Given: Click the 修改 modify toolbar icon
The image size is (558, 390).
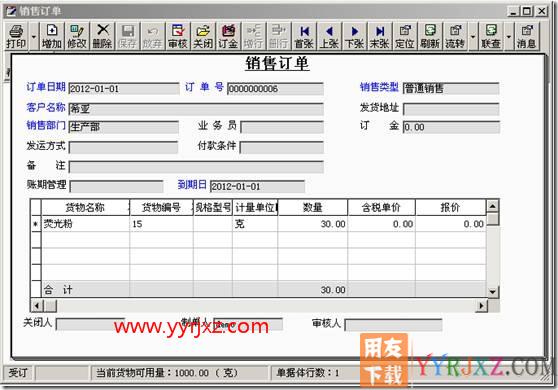Looking at the screenshot, I should click(77, 36).
